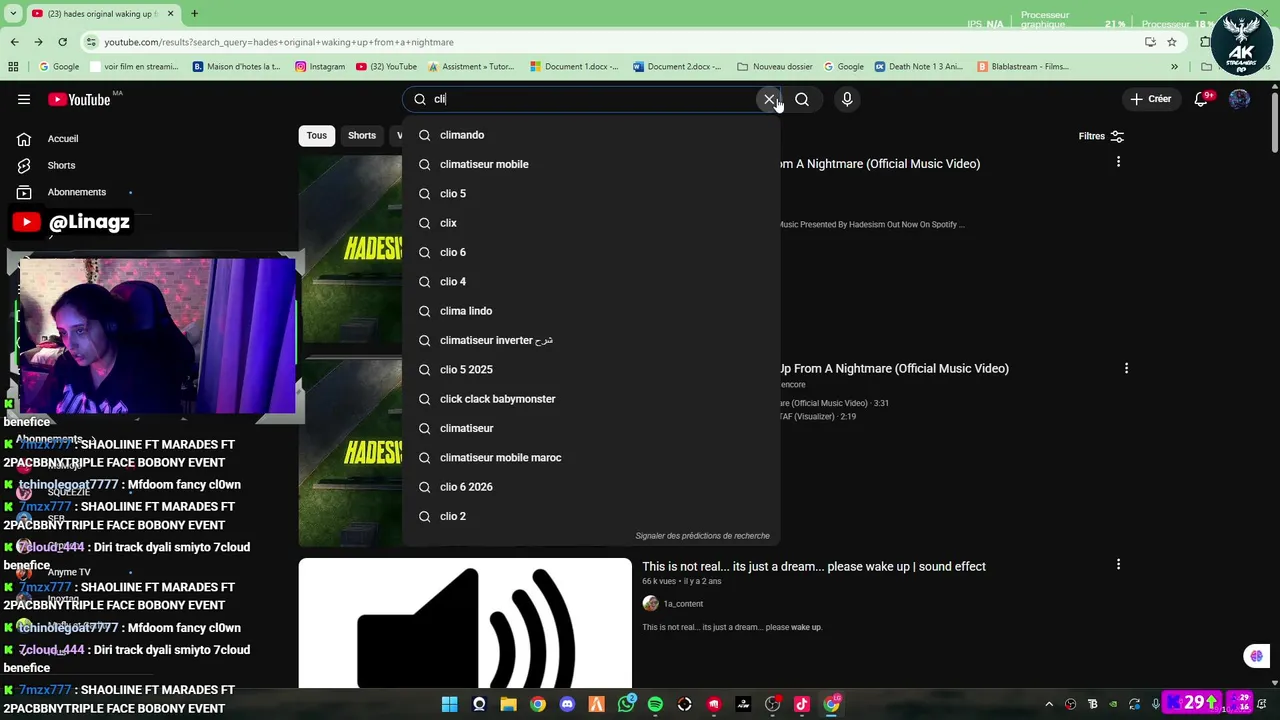Viewport: 1280px width, 720px height.
Task: Open the notifications bell
Action: coord(1201,99)
